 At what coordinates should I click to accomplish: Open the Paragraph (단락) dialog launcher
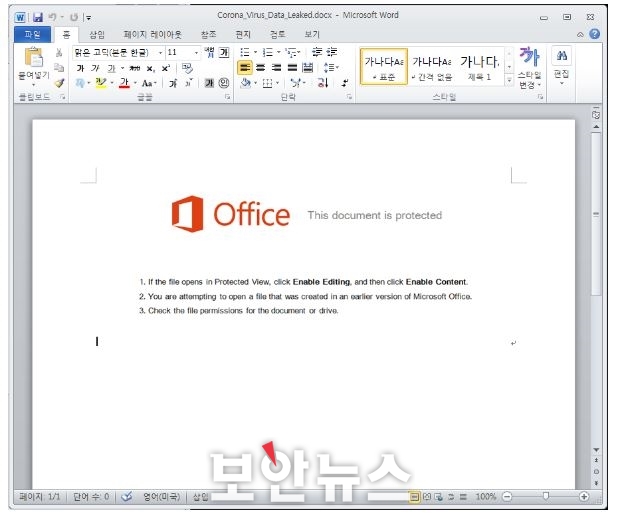(x=349, y=97)
